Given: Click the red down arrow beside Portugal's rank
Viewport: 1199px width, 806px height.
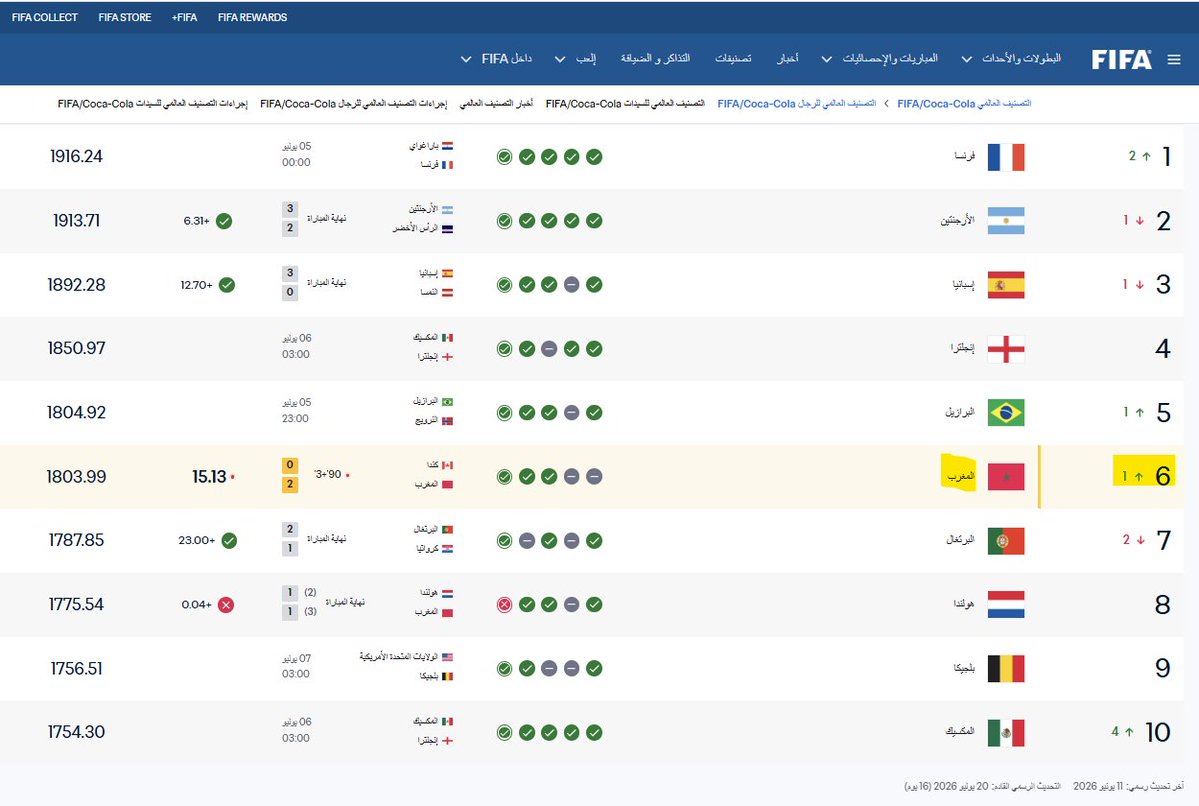Looking at the screenshot, I should [1140, 541].
